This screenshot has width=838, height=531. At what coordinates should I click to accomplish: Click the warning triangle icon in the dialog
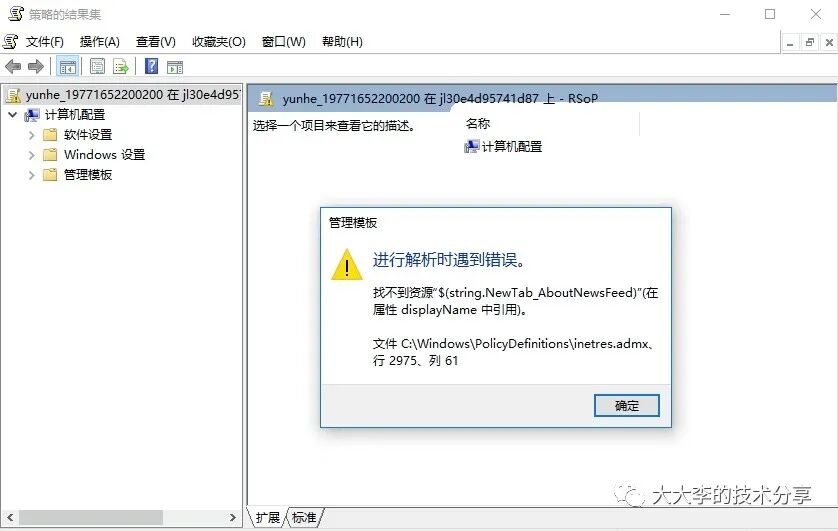tap(347, 265)
